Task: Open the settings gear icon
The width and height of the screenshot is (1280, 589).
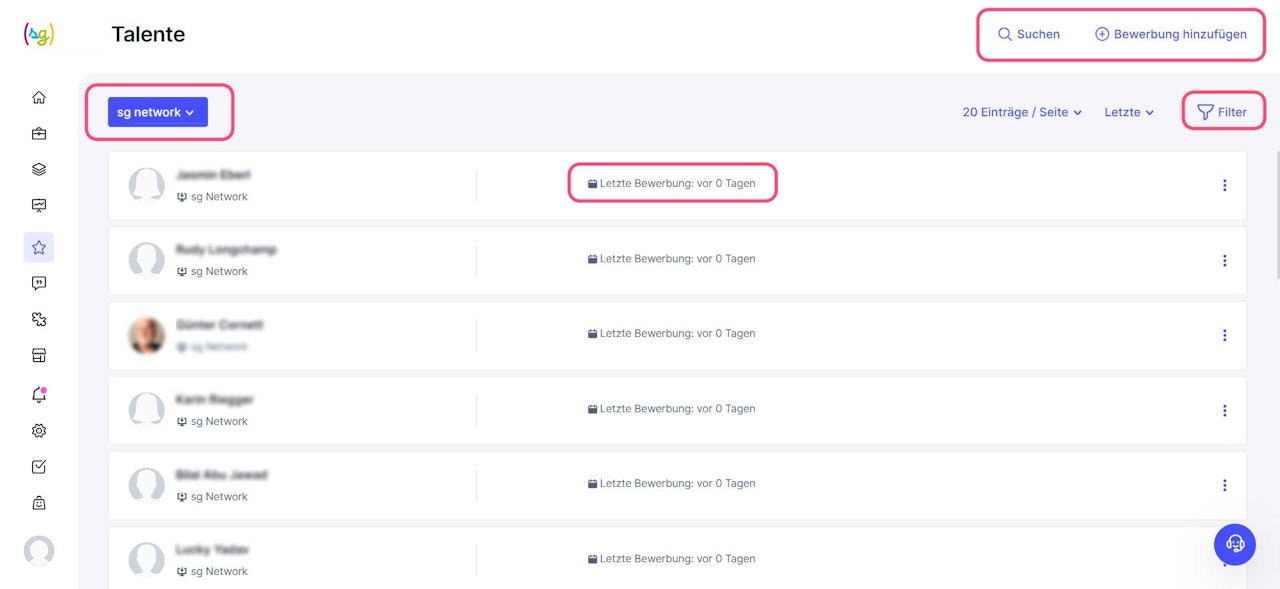Action: coord(39,431)
